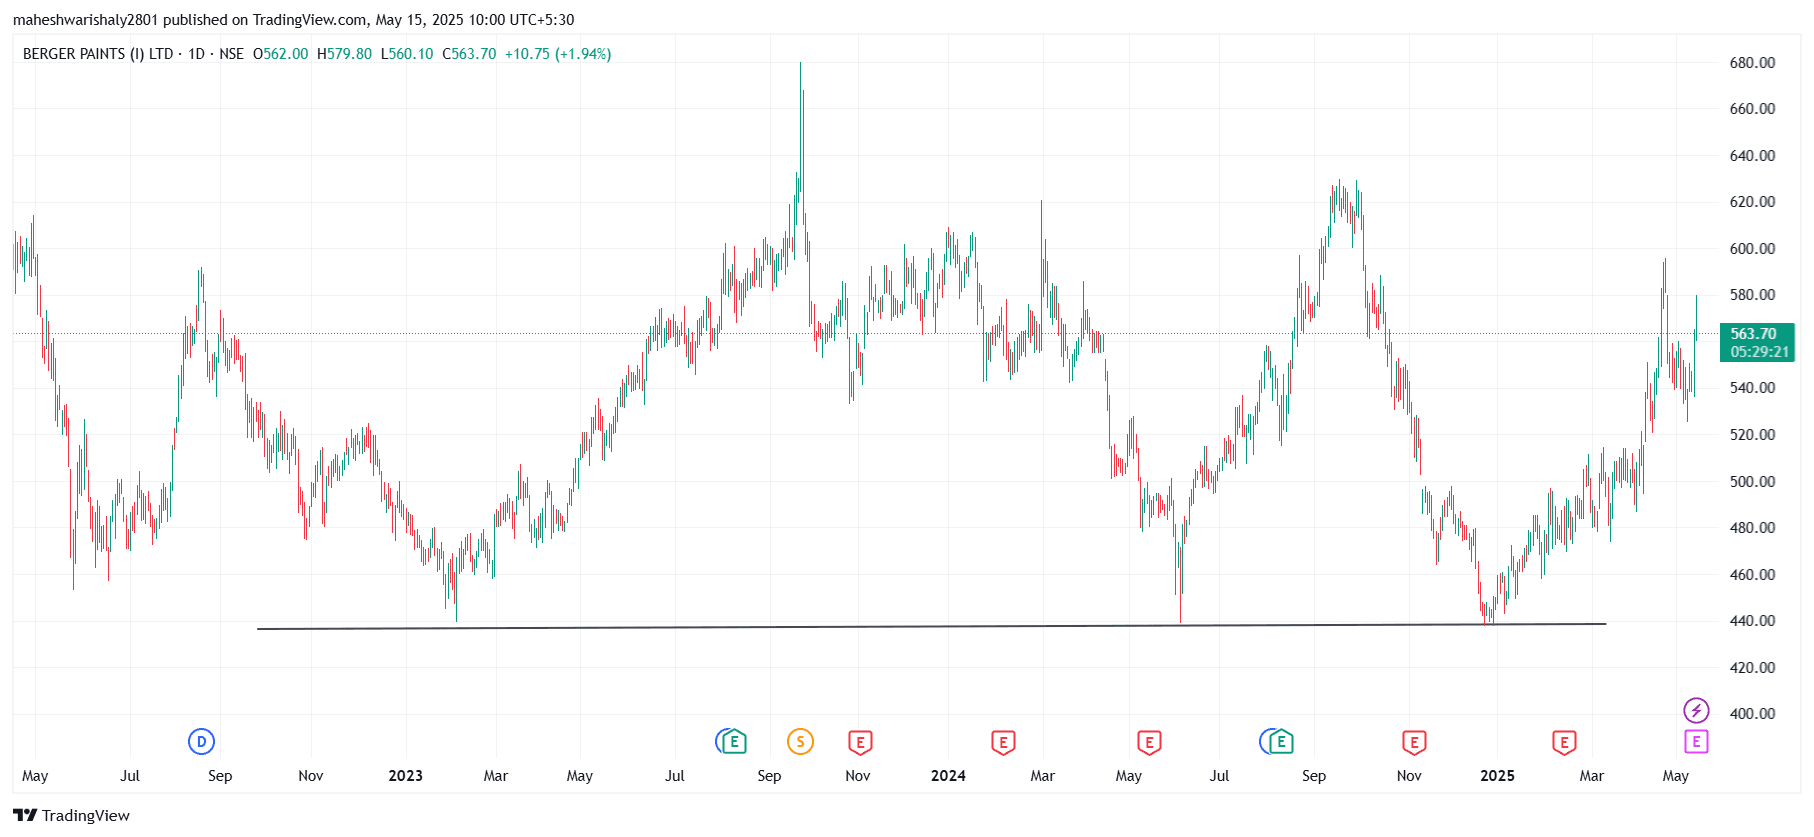Image resolution: width=1814 pixels, height=837 pixels.
Task: Click the 540.00 price axis label
Action: (x=1752, y=388)
